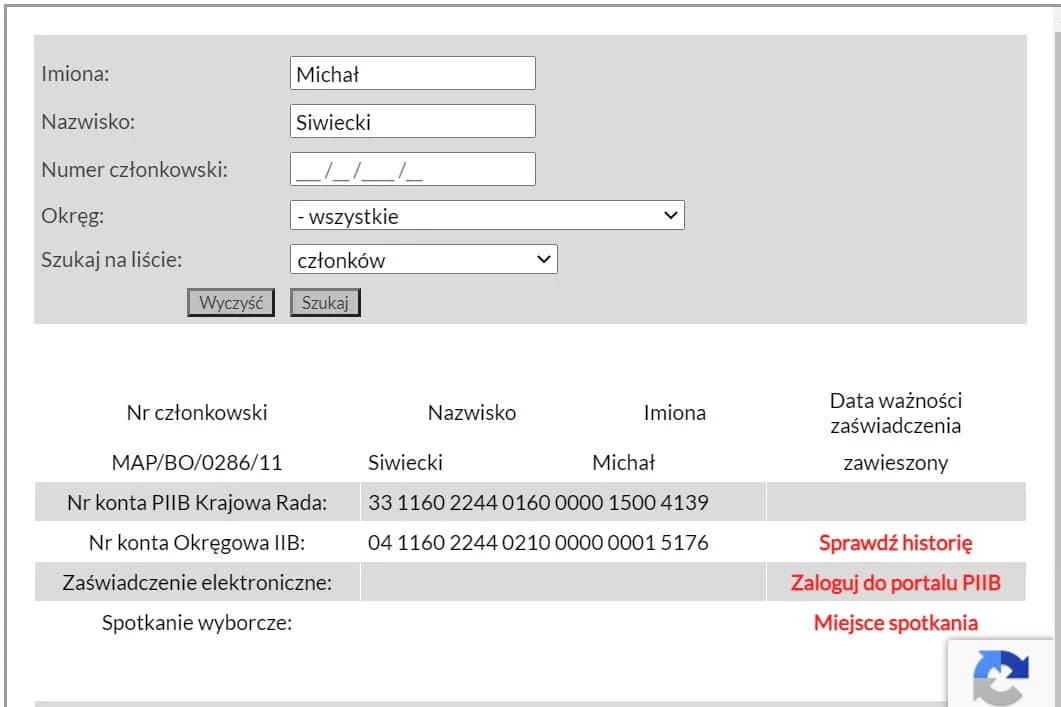Open the Okręg dropdown
Image resolution: width=1061 pixels, height=707 pixels.
click(x=487, y=215)
